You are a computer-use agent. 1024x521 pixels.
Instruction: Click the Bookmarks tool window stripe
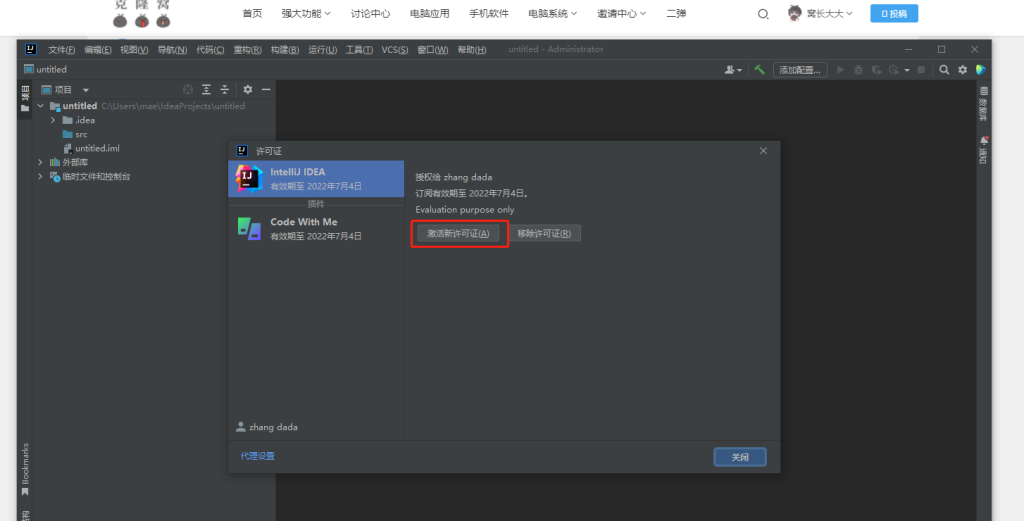(x=25, y=469)
